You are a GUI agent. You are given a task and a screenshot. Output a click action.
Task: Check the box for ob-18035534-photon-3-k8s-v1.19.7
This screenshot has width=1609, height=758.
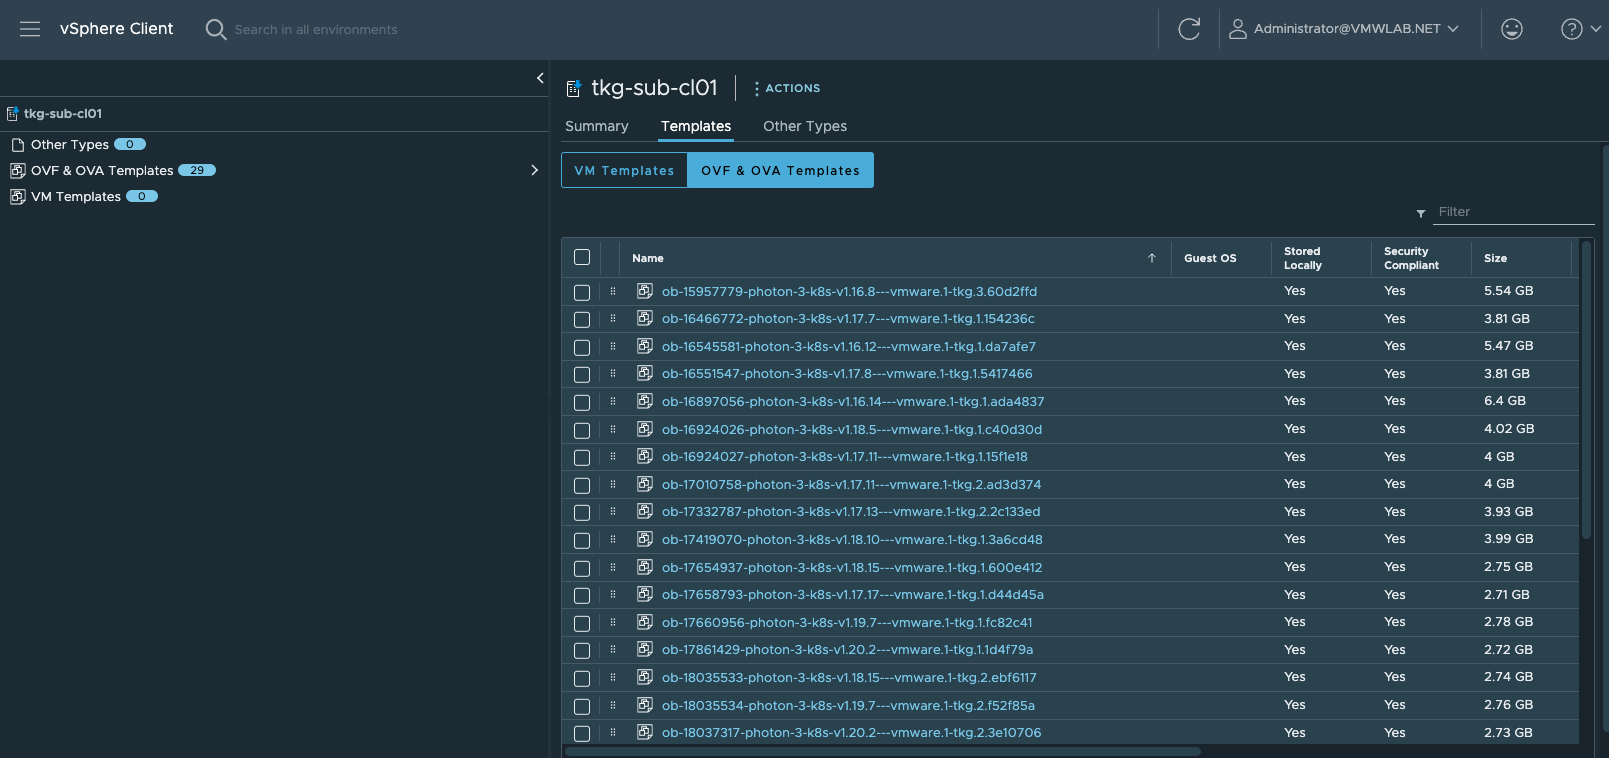582,706
